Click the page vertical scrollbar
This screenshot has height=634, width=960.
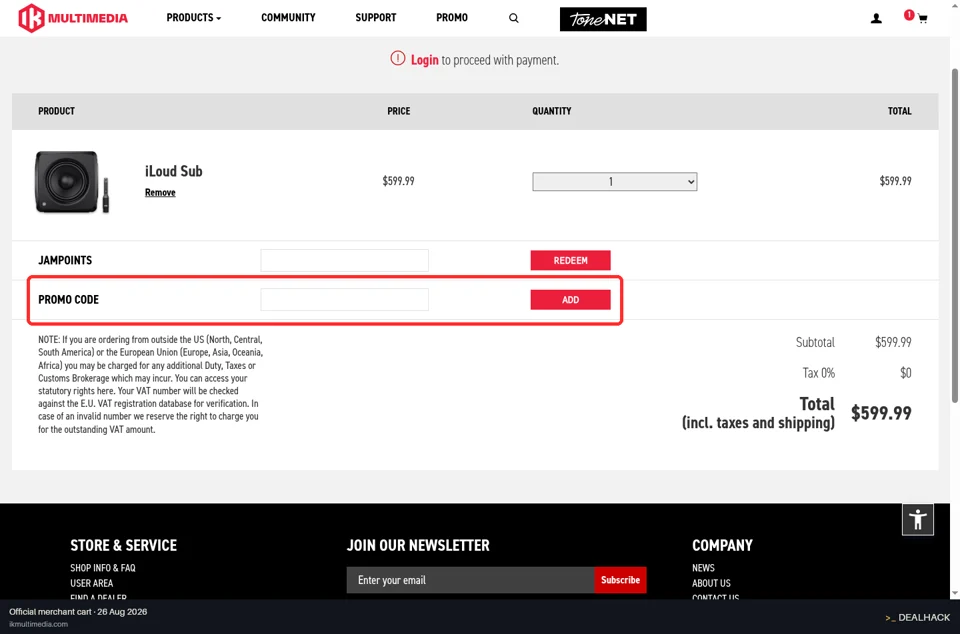click(954, 236)
